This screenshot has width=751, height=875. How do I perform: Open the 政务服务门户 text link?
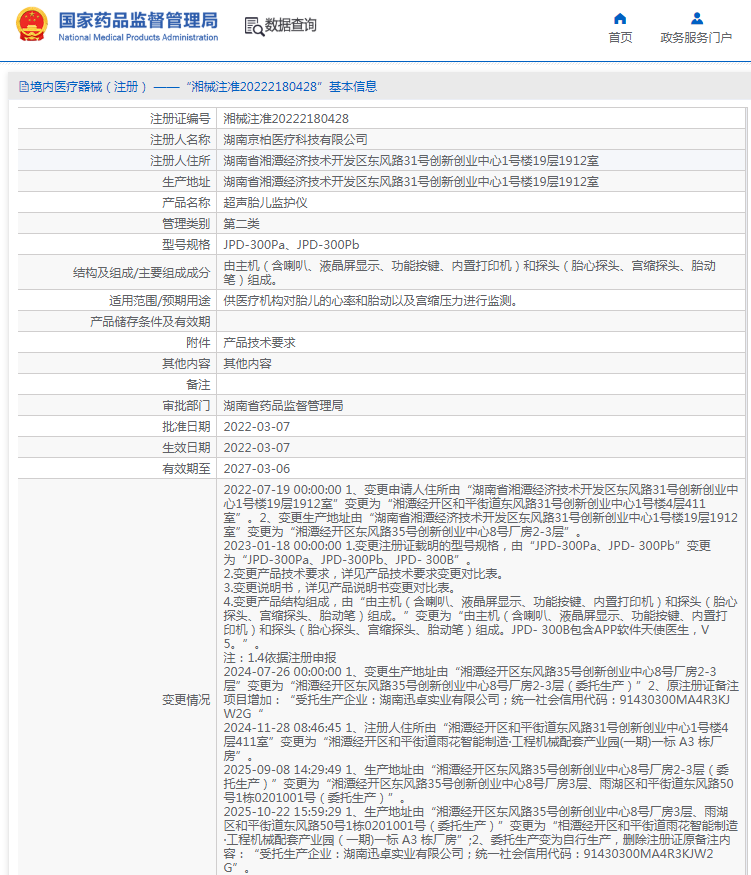(x=697, y=38)
